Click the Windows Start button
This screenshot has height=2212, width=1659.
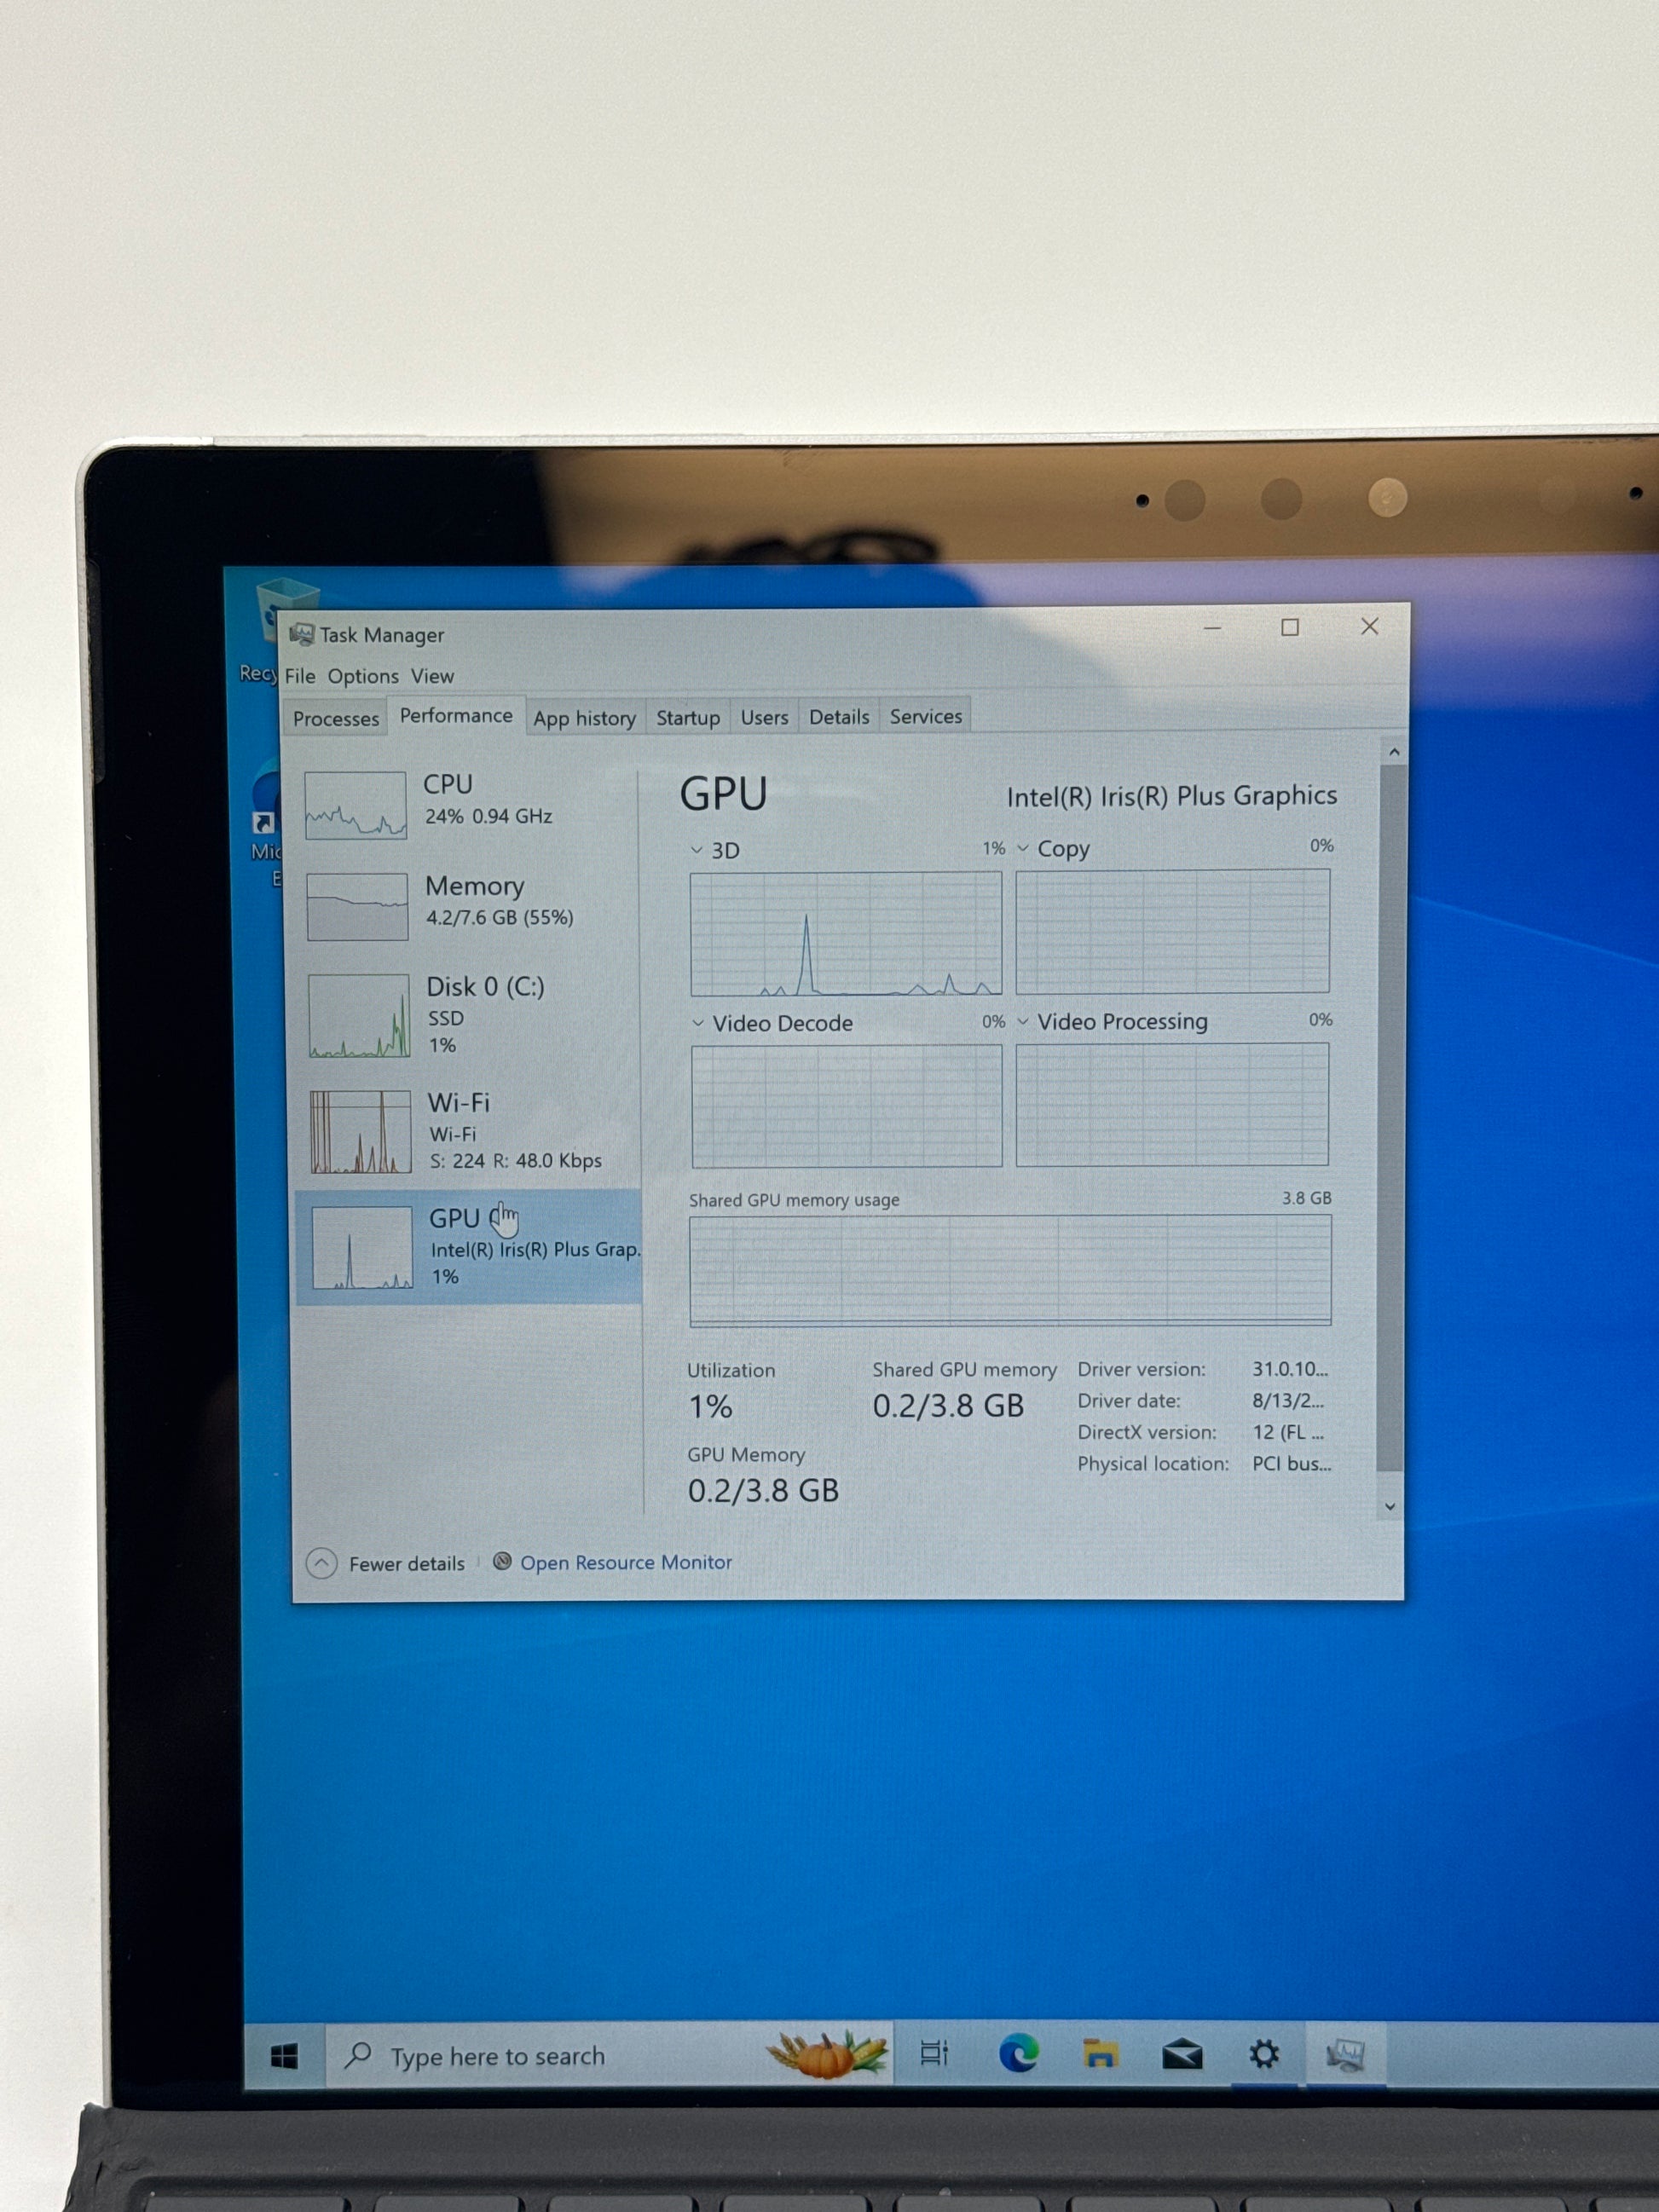pyautogui.click(x=284, y=2056)
